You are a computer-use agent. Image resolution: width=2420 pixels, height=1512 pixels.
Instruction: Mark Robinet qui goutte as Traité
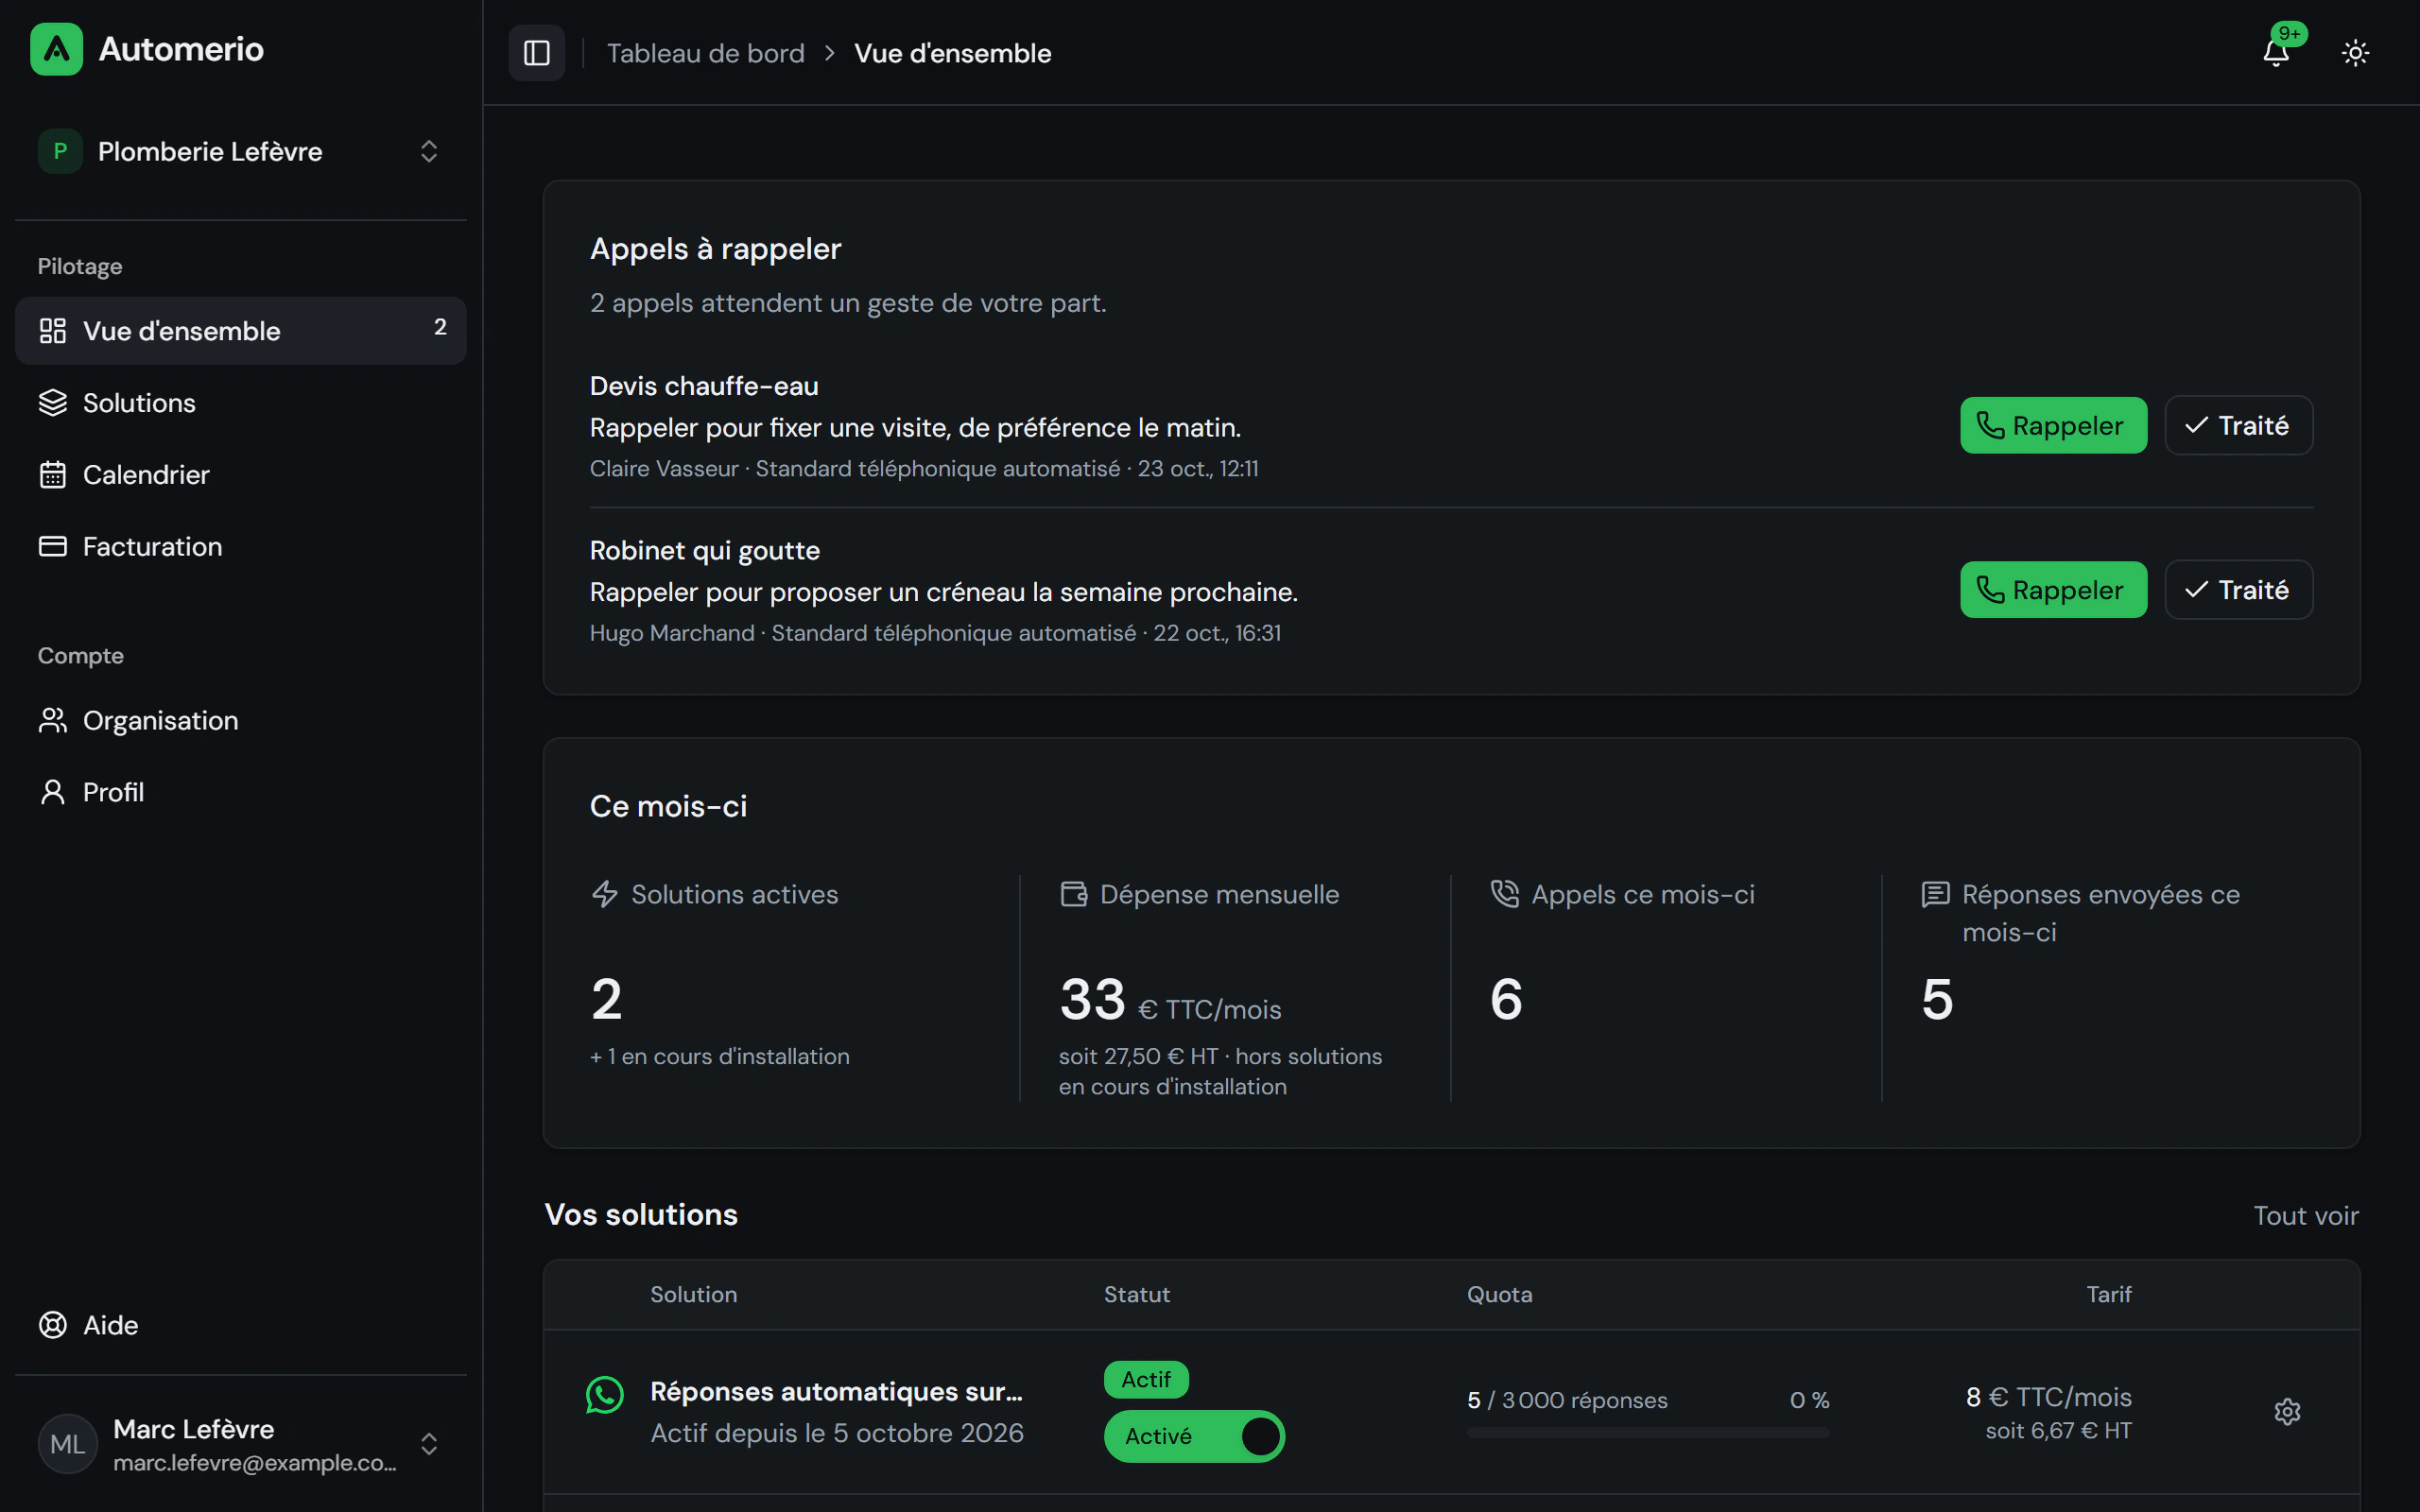2238,590
